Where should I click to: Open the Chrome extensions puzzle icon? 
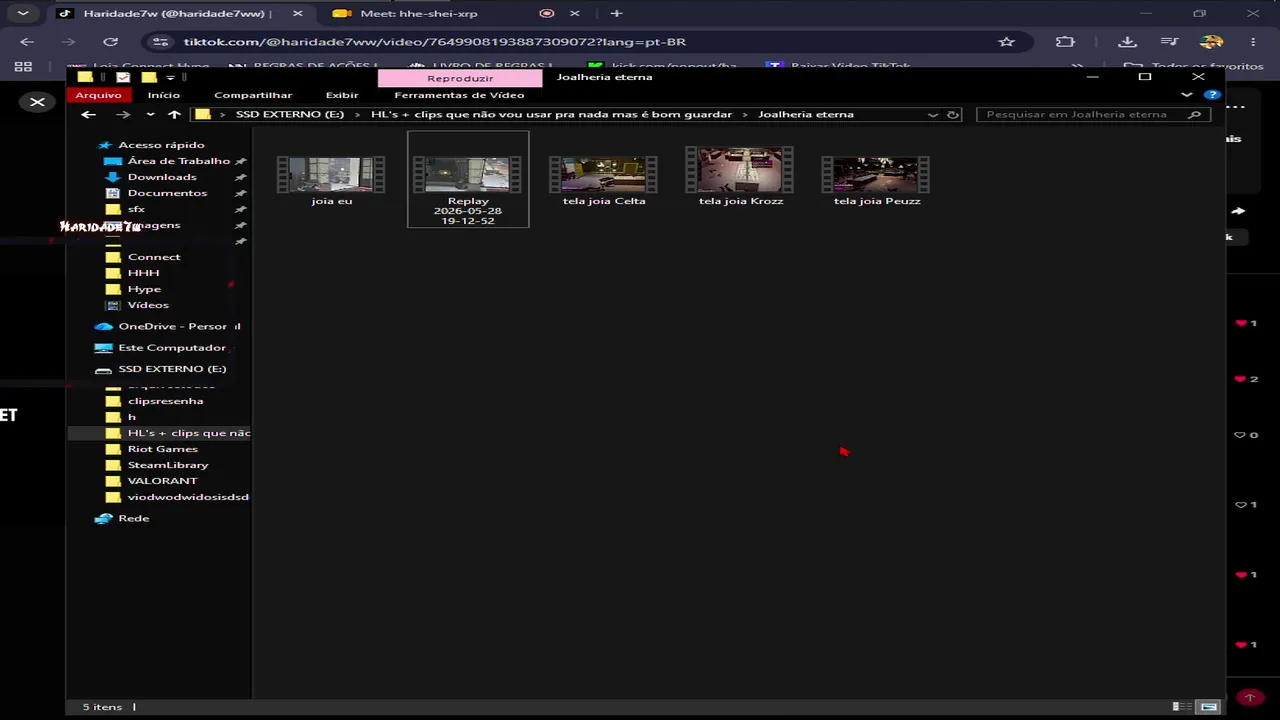[x=1065, y=42]
